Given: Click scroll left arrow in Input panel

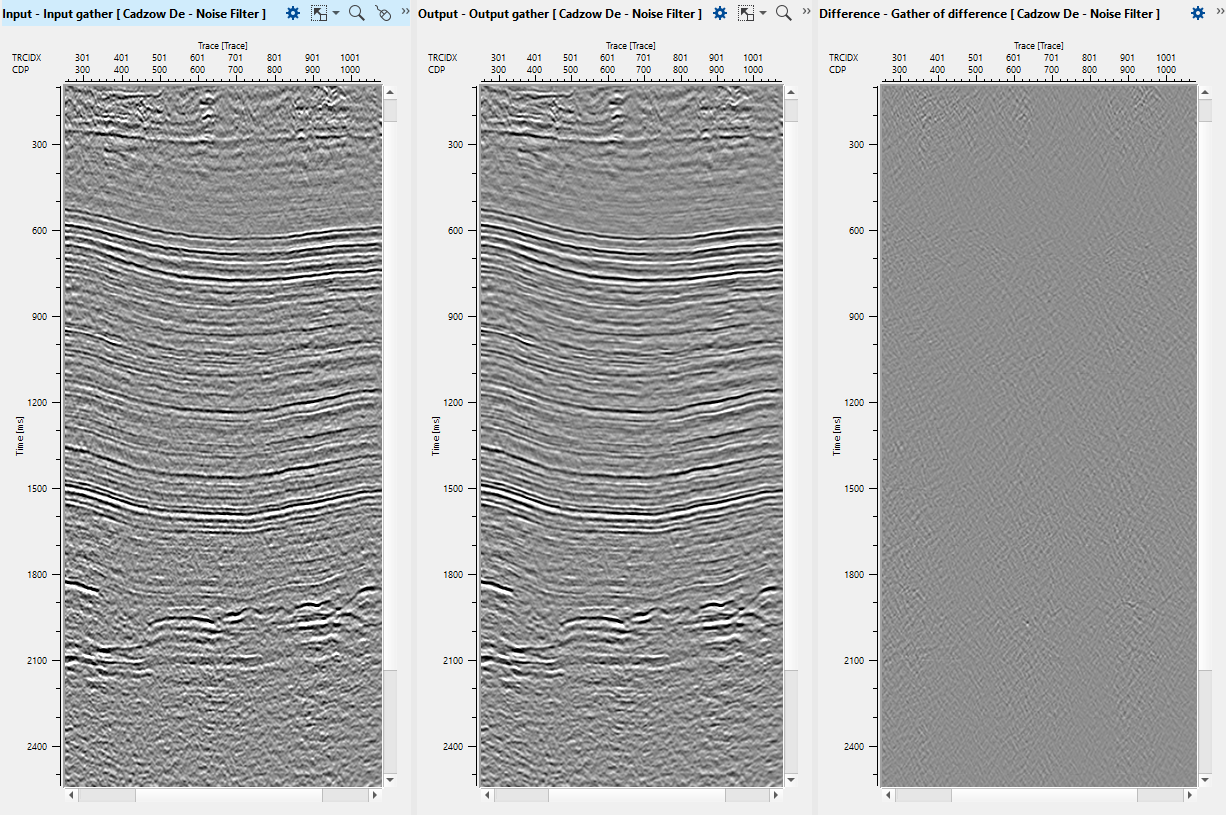Looking at the screenshot, I should coord(70,795).
